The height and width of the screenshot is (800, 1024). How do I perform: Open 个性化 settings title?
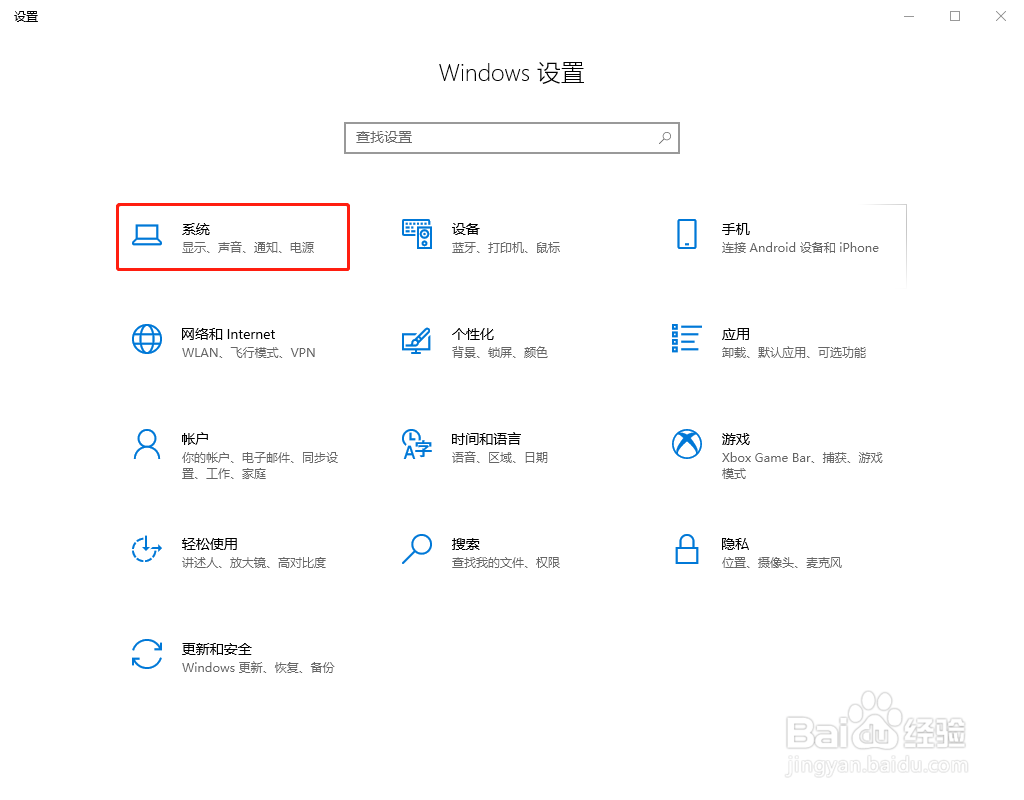(x=473, y=334)
